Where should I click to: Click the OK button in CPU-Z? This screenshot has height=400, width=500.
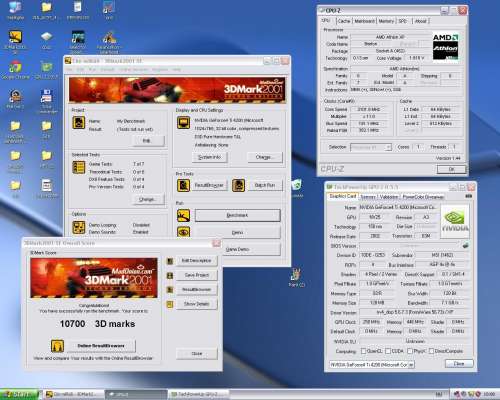[451, 169]
